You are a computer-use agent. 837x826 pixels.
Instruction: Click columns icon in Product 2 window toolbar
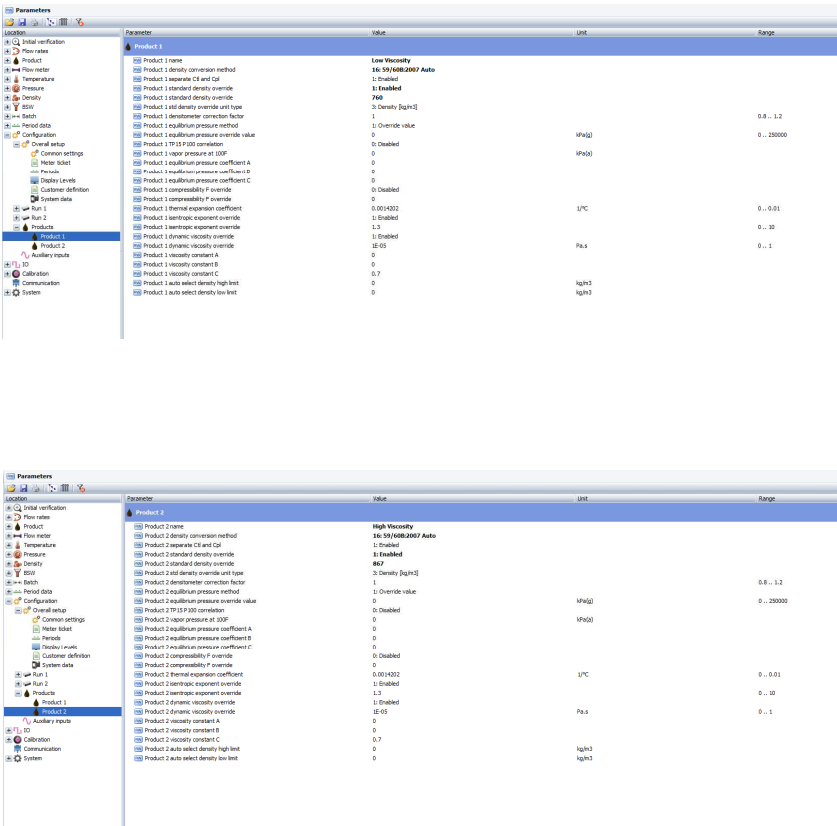coord(65,488)
